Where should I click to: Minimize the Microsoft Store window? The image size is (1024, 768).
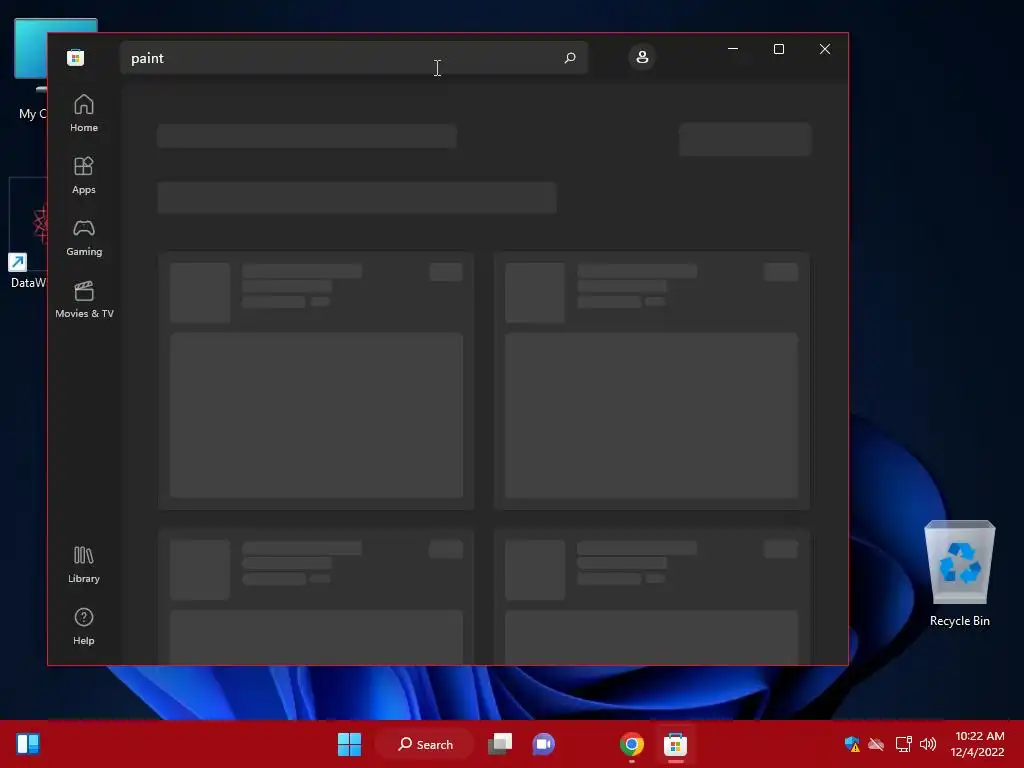(733, 49)
